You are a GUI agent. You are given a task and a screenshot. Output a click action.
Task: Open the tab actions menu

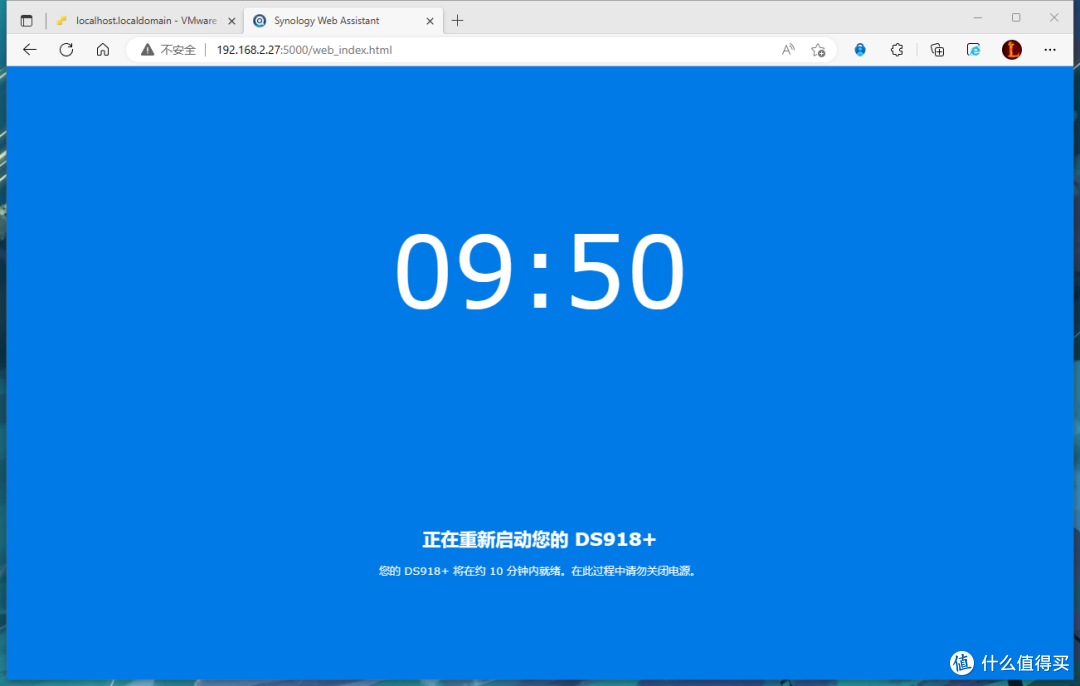(x=26, y=19)
